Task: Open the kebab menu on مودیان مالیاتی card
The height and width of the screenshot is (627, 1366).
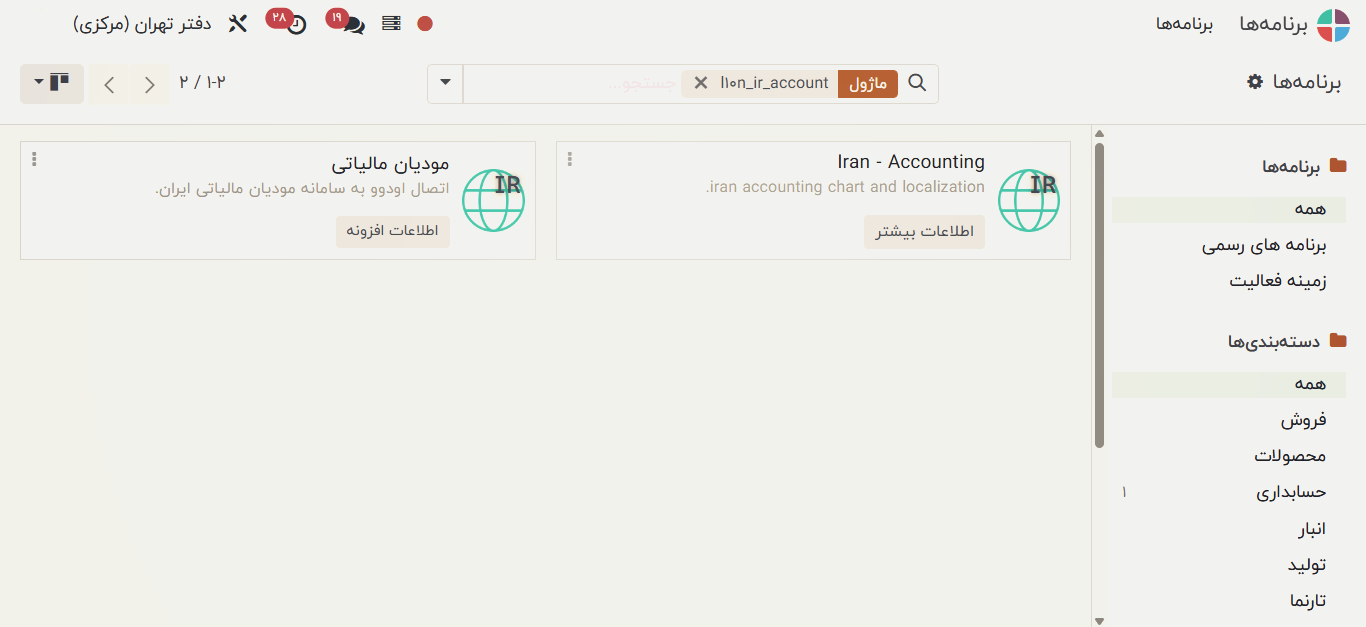Action: [35, 159]
